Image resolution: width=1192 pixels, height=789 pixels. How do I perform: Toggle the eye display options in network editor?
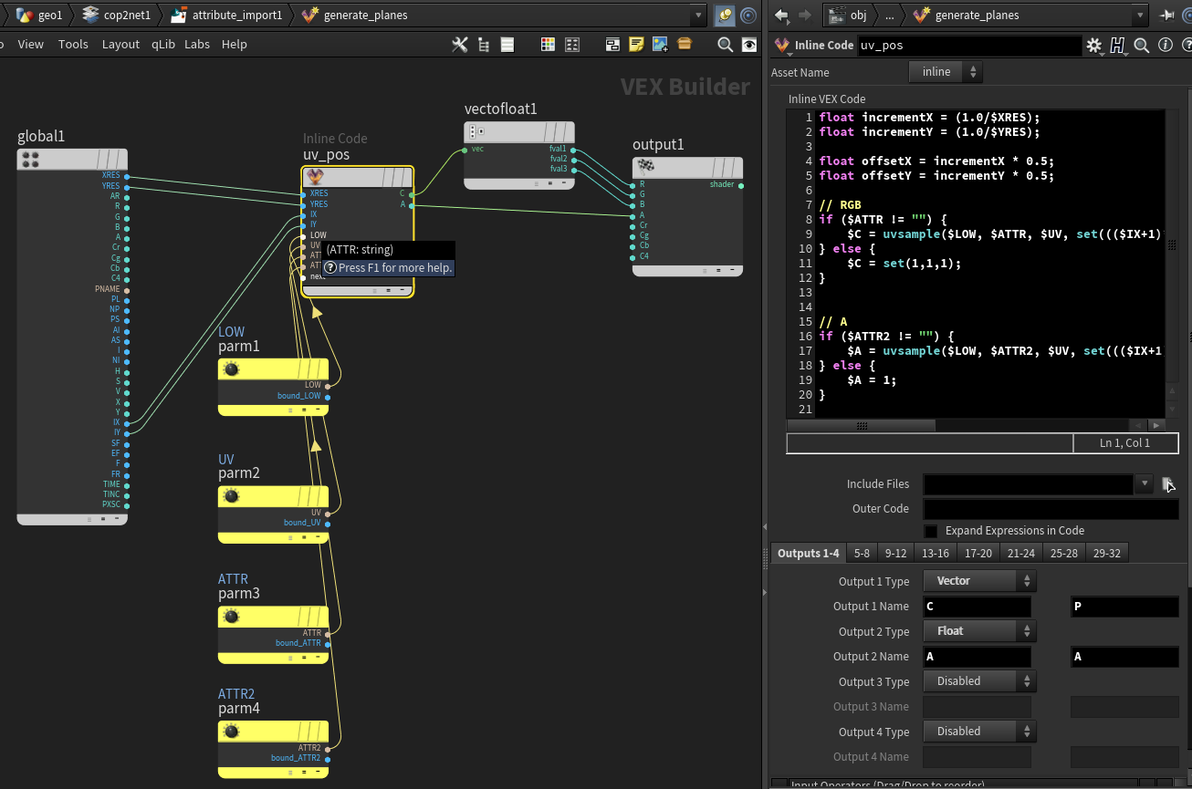coord(749,44)
